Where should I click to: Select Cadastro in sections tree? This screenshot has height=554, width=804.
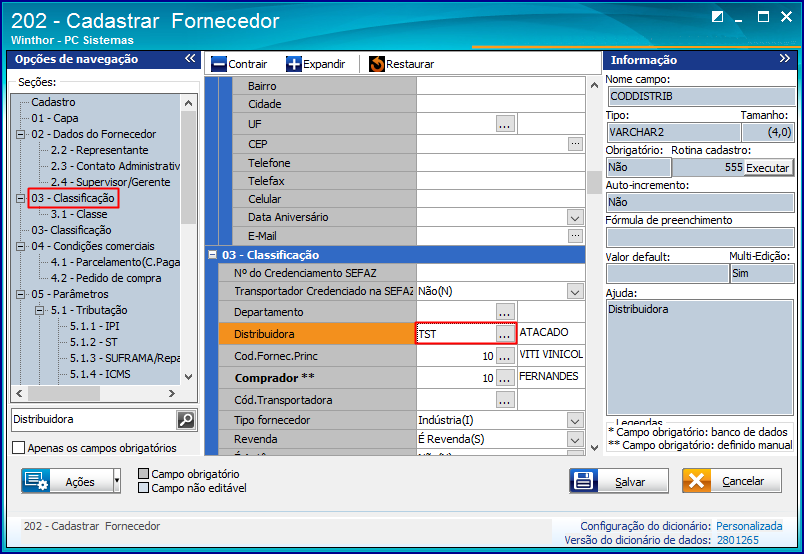click(53, 102)
